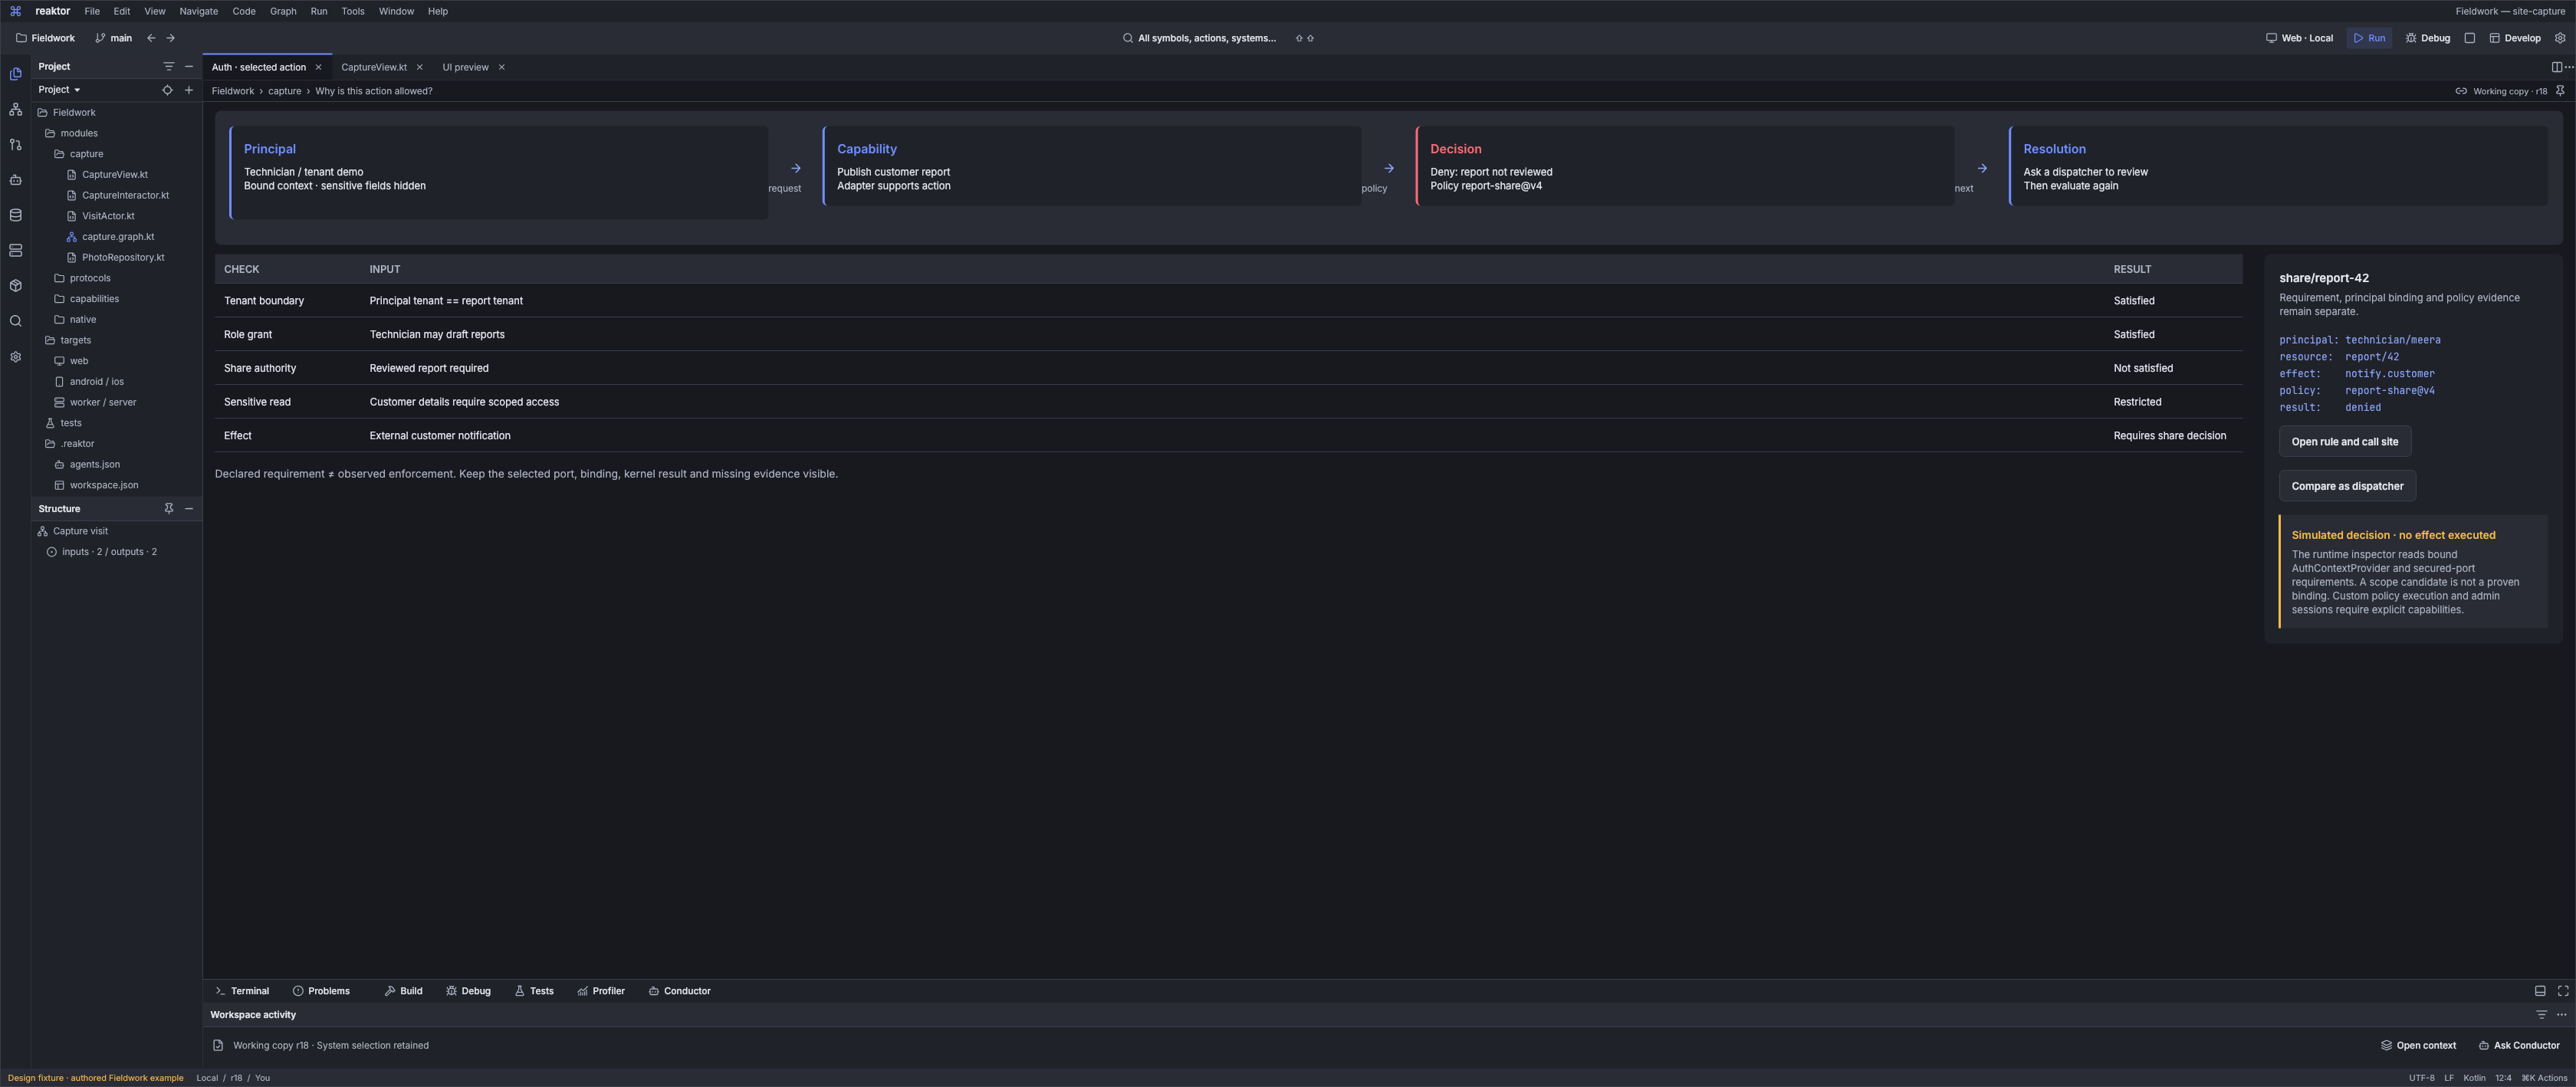Open the Profiler bottom tab
Screen dimensions: 2576x1087
click(601, 991)
